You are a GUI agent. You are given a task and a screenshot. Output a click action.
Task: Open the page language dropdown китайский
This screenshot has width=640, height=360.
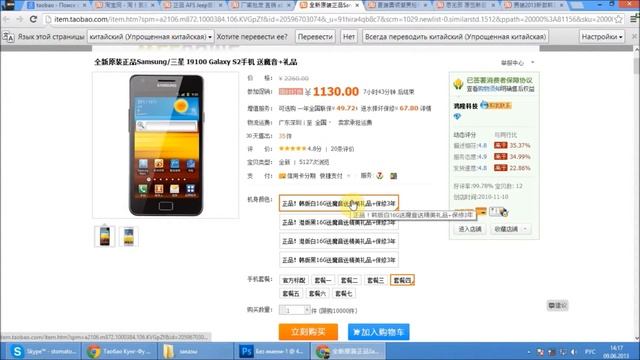[151, 37]
